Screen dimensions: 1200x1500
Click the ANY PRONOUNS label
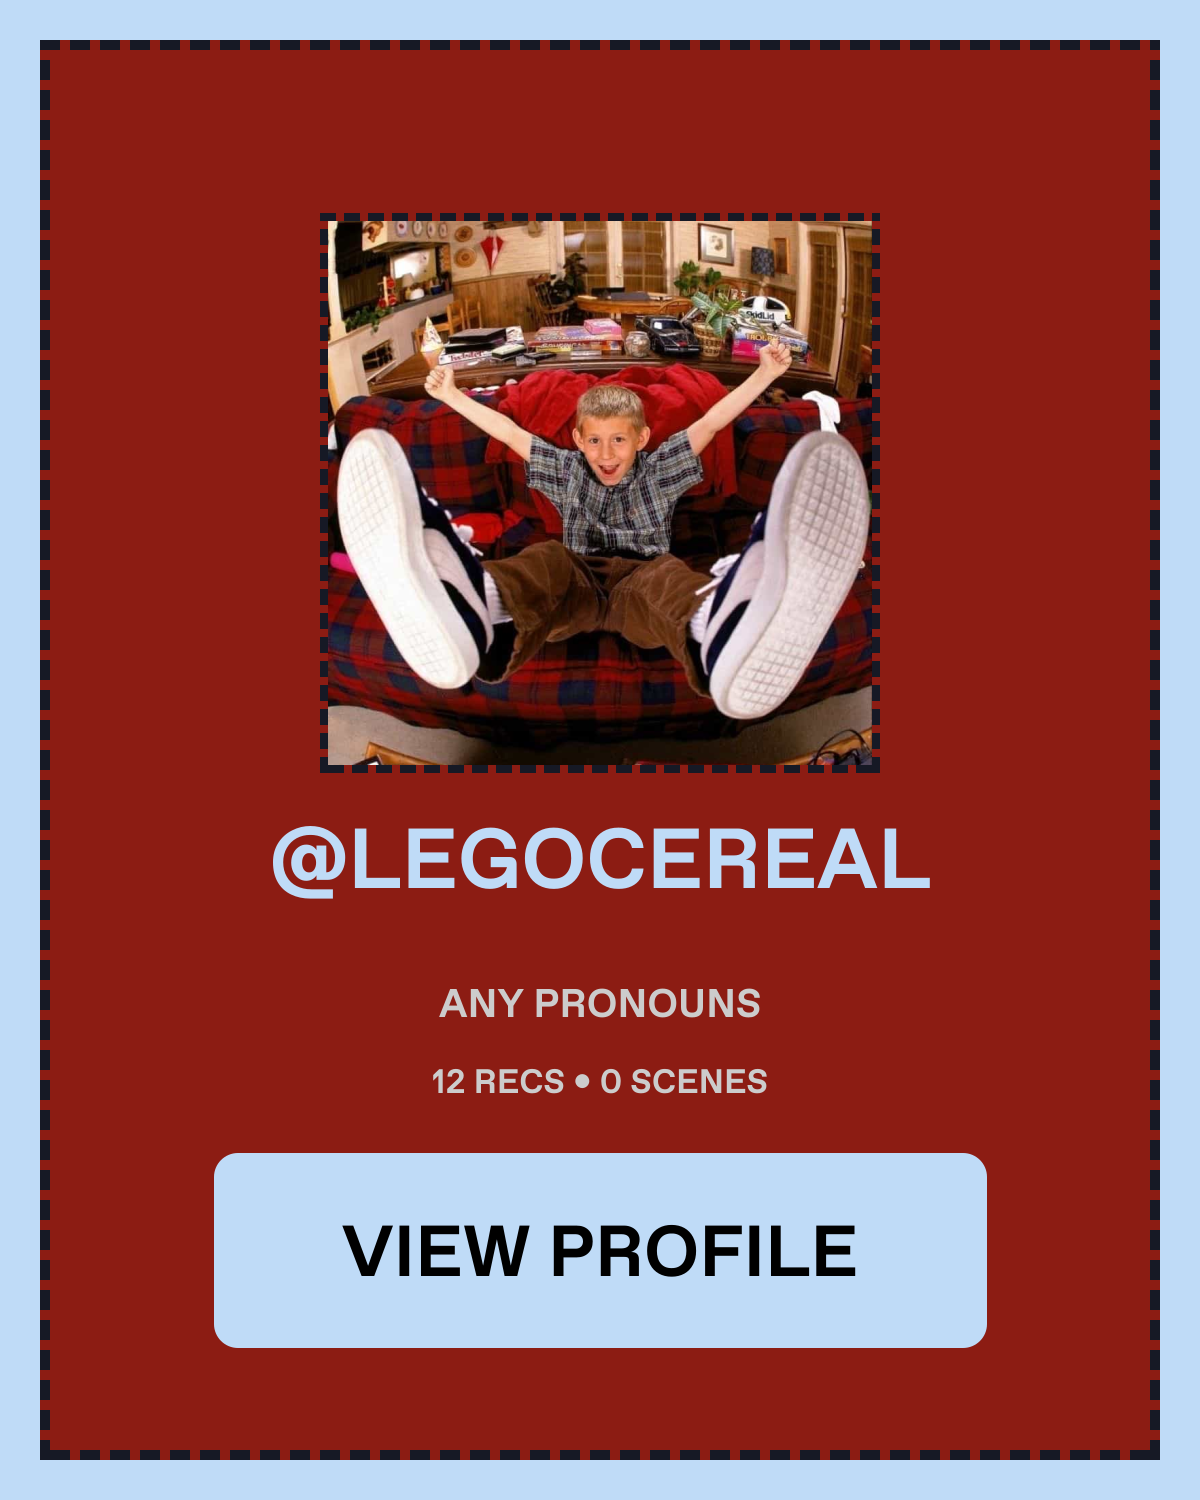[x=600, y=1003]
